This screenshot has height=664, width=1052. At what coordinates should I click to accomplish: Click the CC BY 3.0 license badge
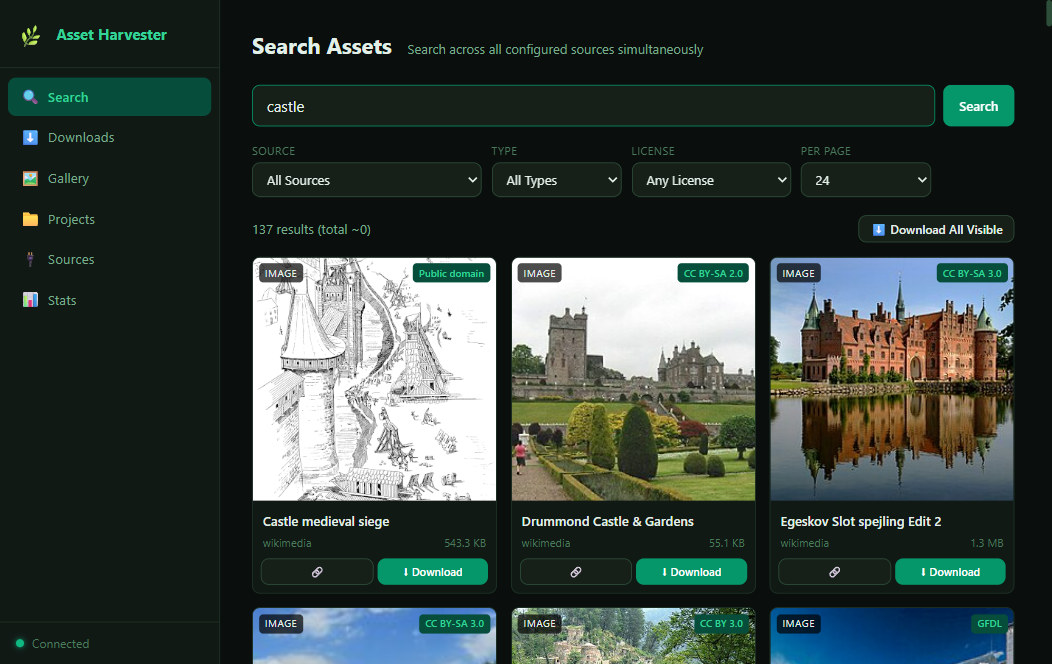tap(721, 624)
